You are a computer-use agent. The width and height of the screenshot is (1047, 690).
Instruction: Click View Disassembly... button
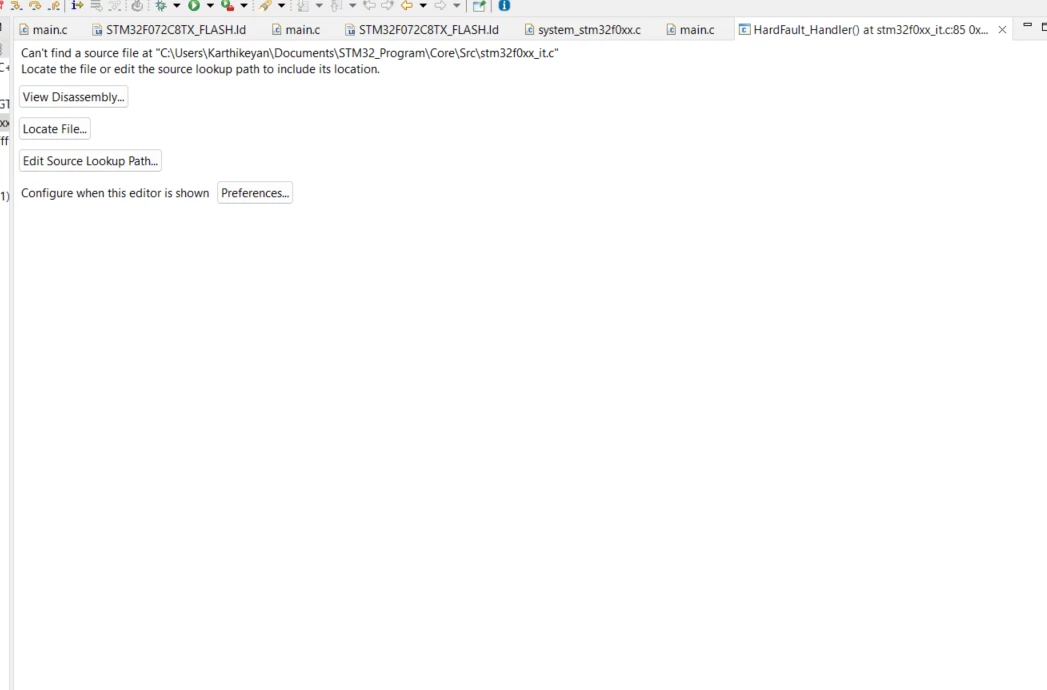[73, 97]
